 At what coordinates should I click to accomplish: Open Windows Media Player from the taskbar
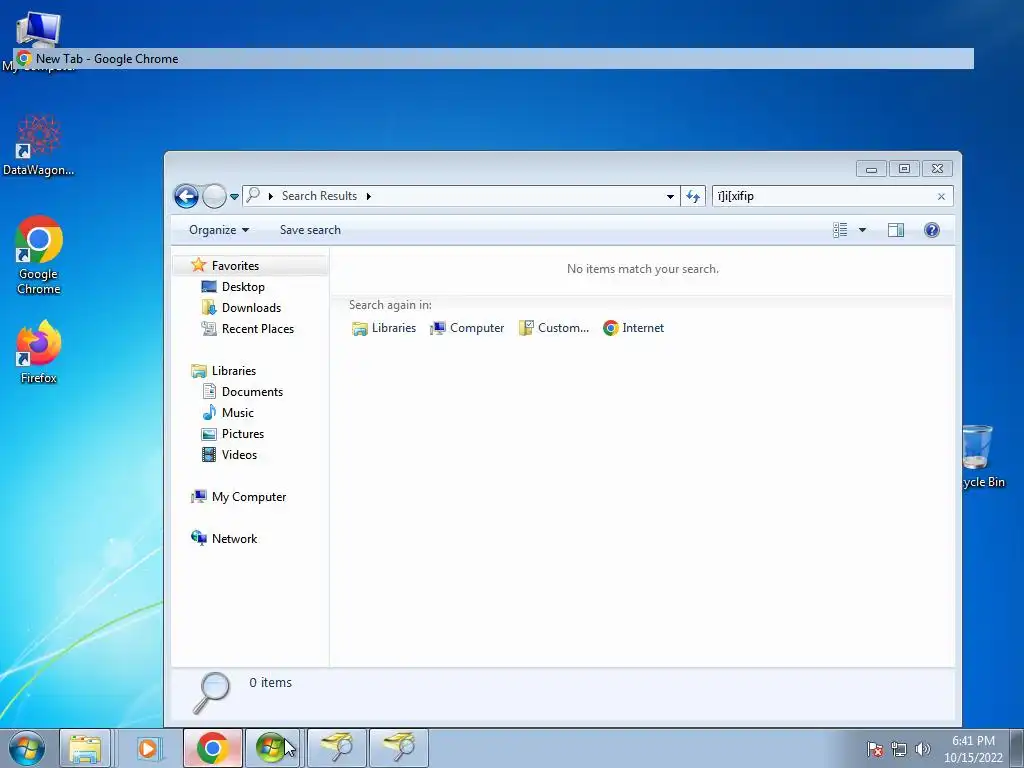point(148,748)
